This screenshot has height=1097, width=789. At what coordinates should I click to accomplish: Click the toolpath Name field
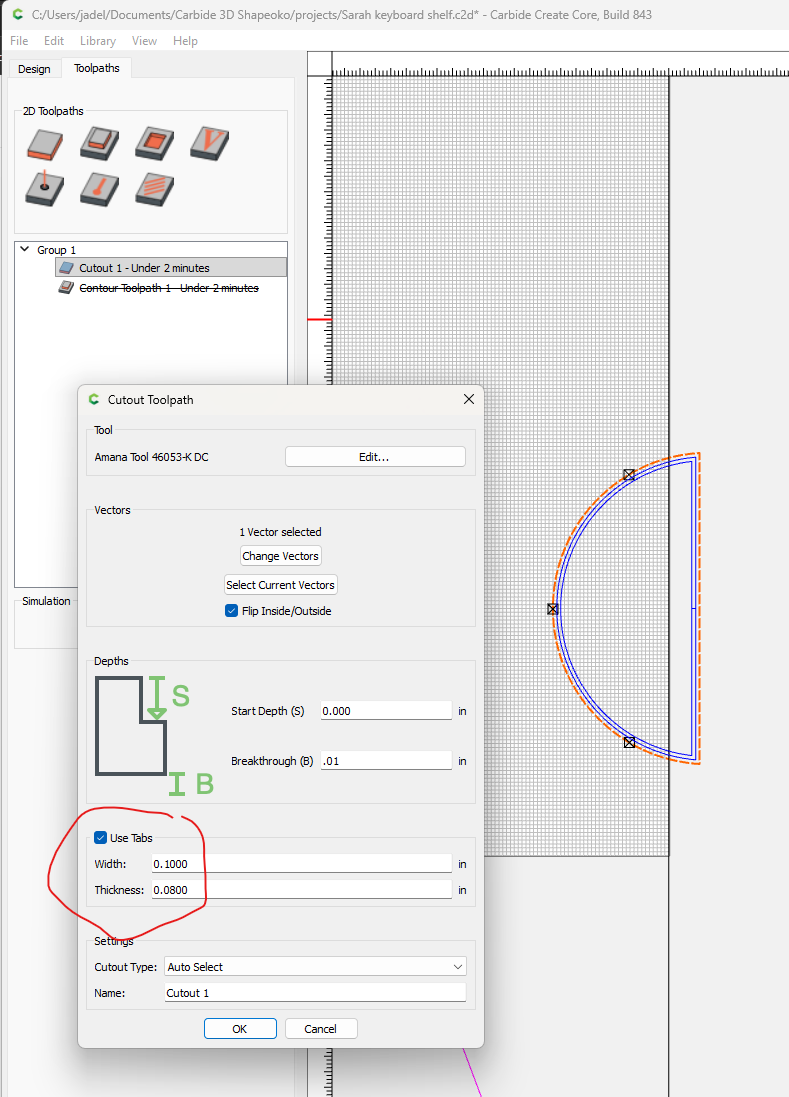[315, 993]
